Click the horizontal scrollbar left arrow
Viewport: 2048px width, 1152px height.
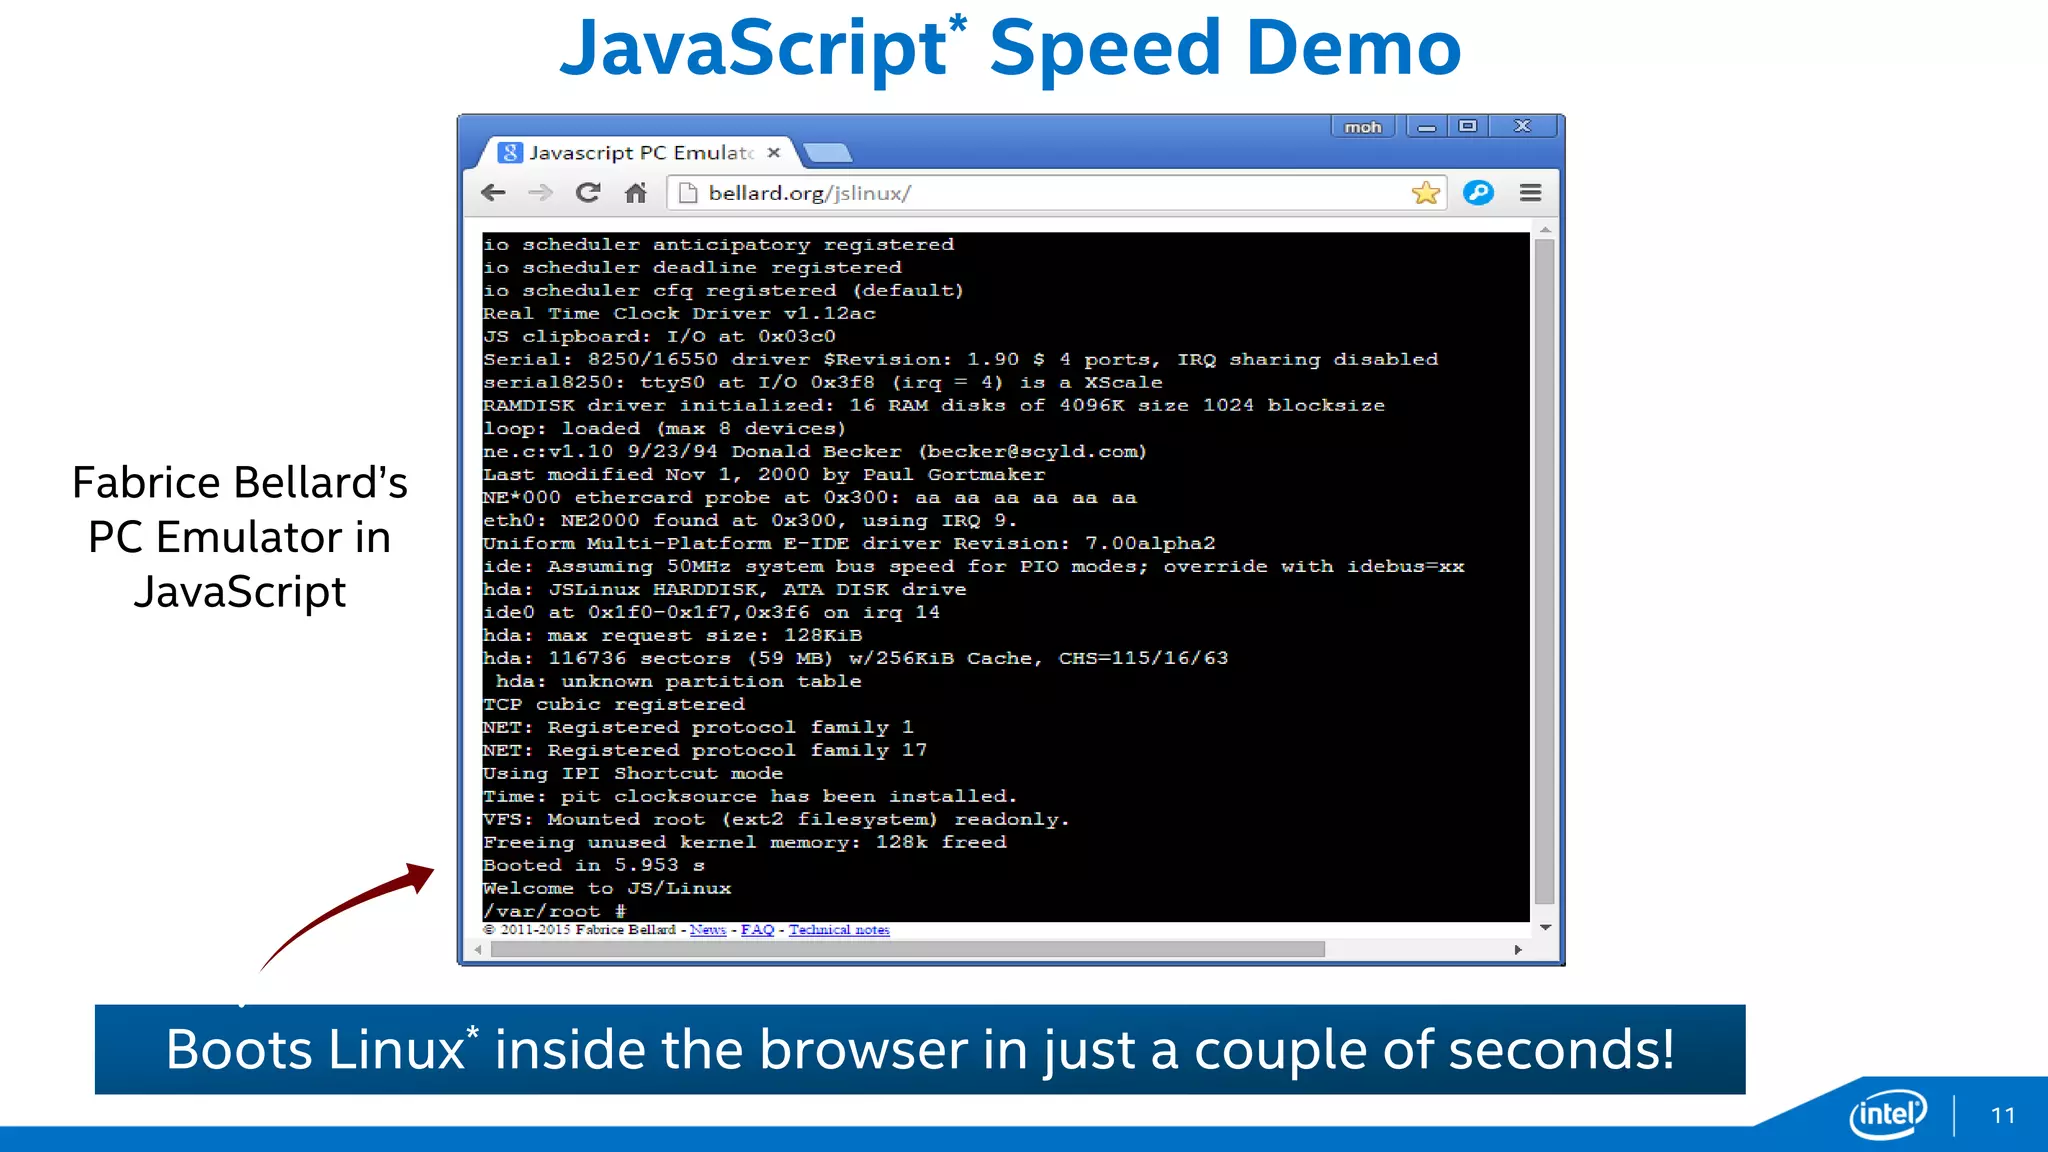pos(478,949)
